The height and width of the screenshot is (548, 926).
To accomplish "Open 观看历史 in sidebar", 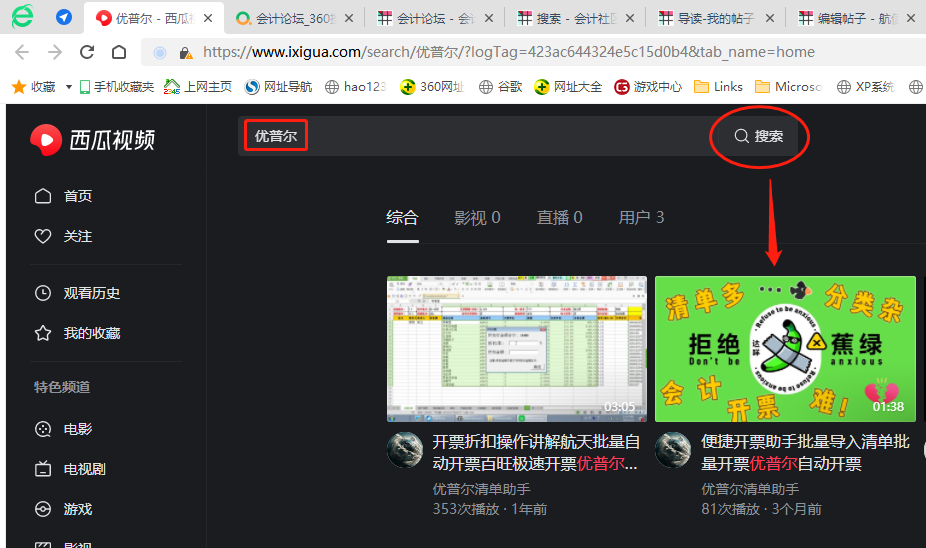I will point(77,293).
